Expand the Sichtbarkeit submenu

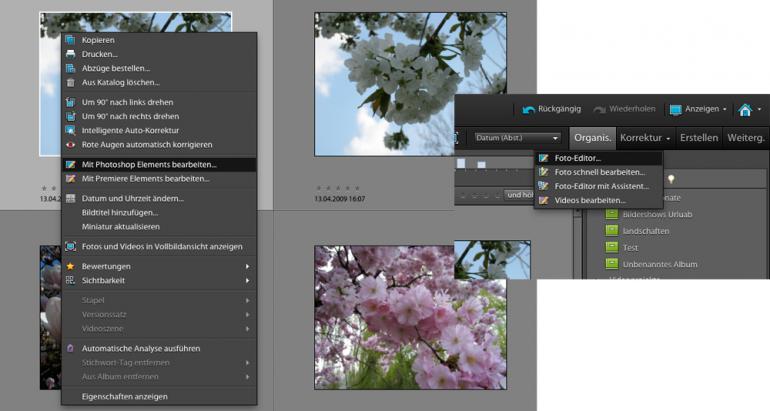tap(247, 281)
